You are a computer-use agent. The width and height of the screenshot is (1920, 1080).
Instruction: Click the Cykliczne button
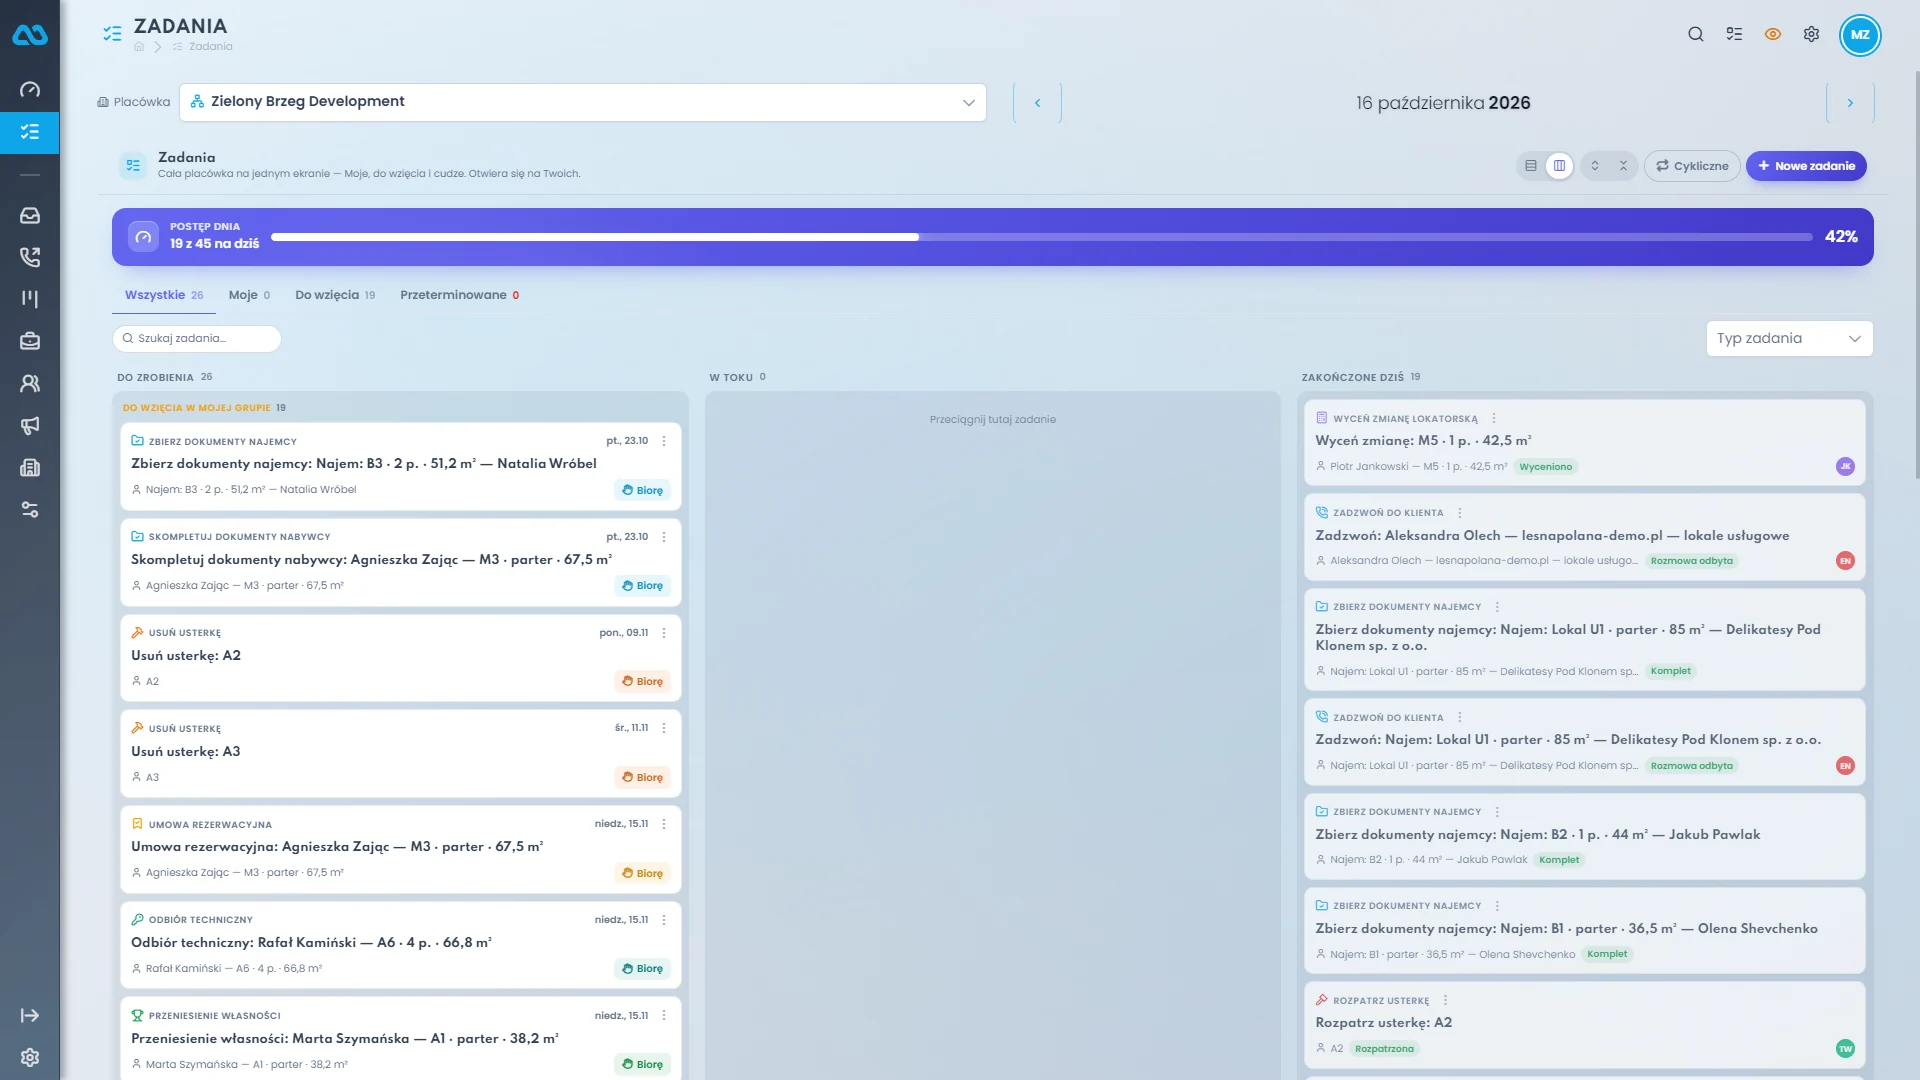click(1692, 166)
